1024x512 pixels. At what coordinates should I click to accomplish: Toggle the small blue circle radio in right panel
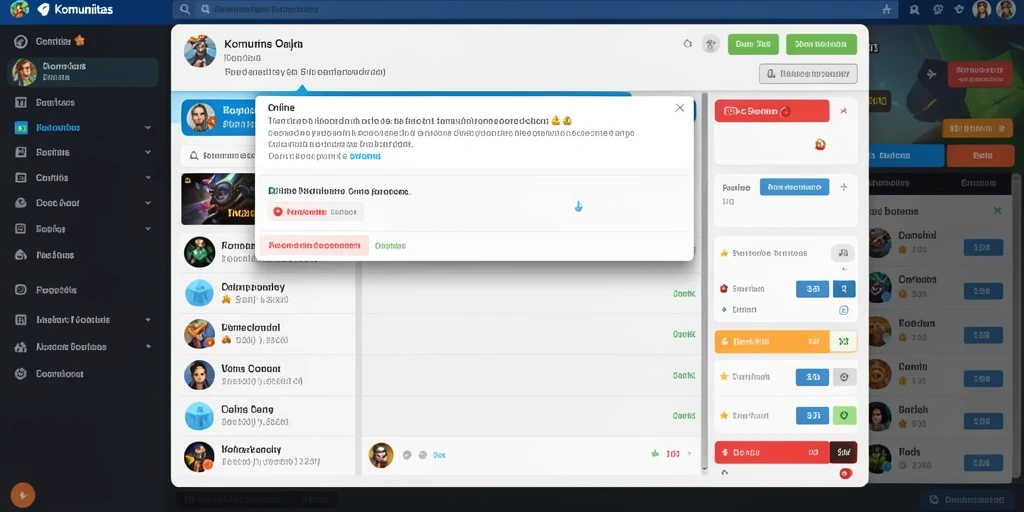pyautogui.click(x=843, y=310)
